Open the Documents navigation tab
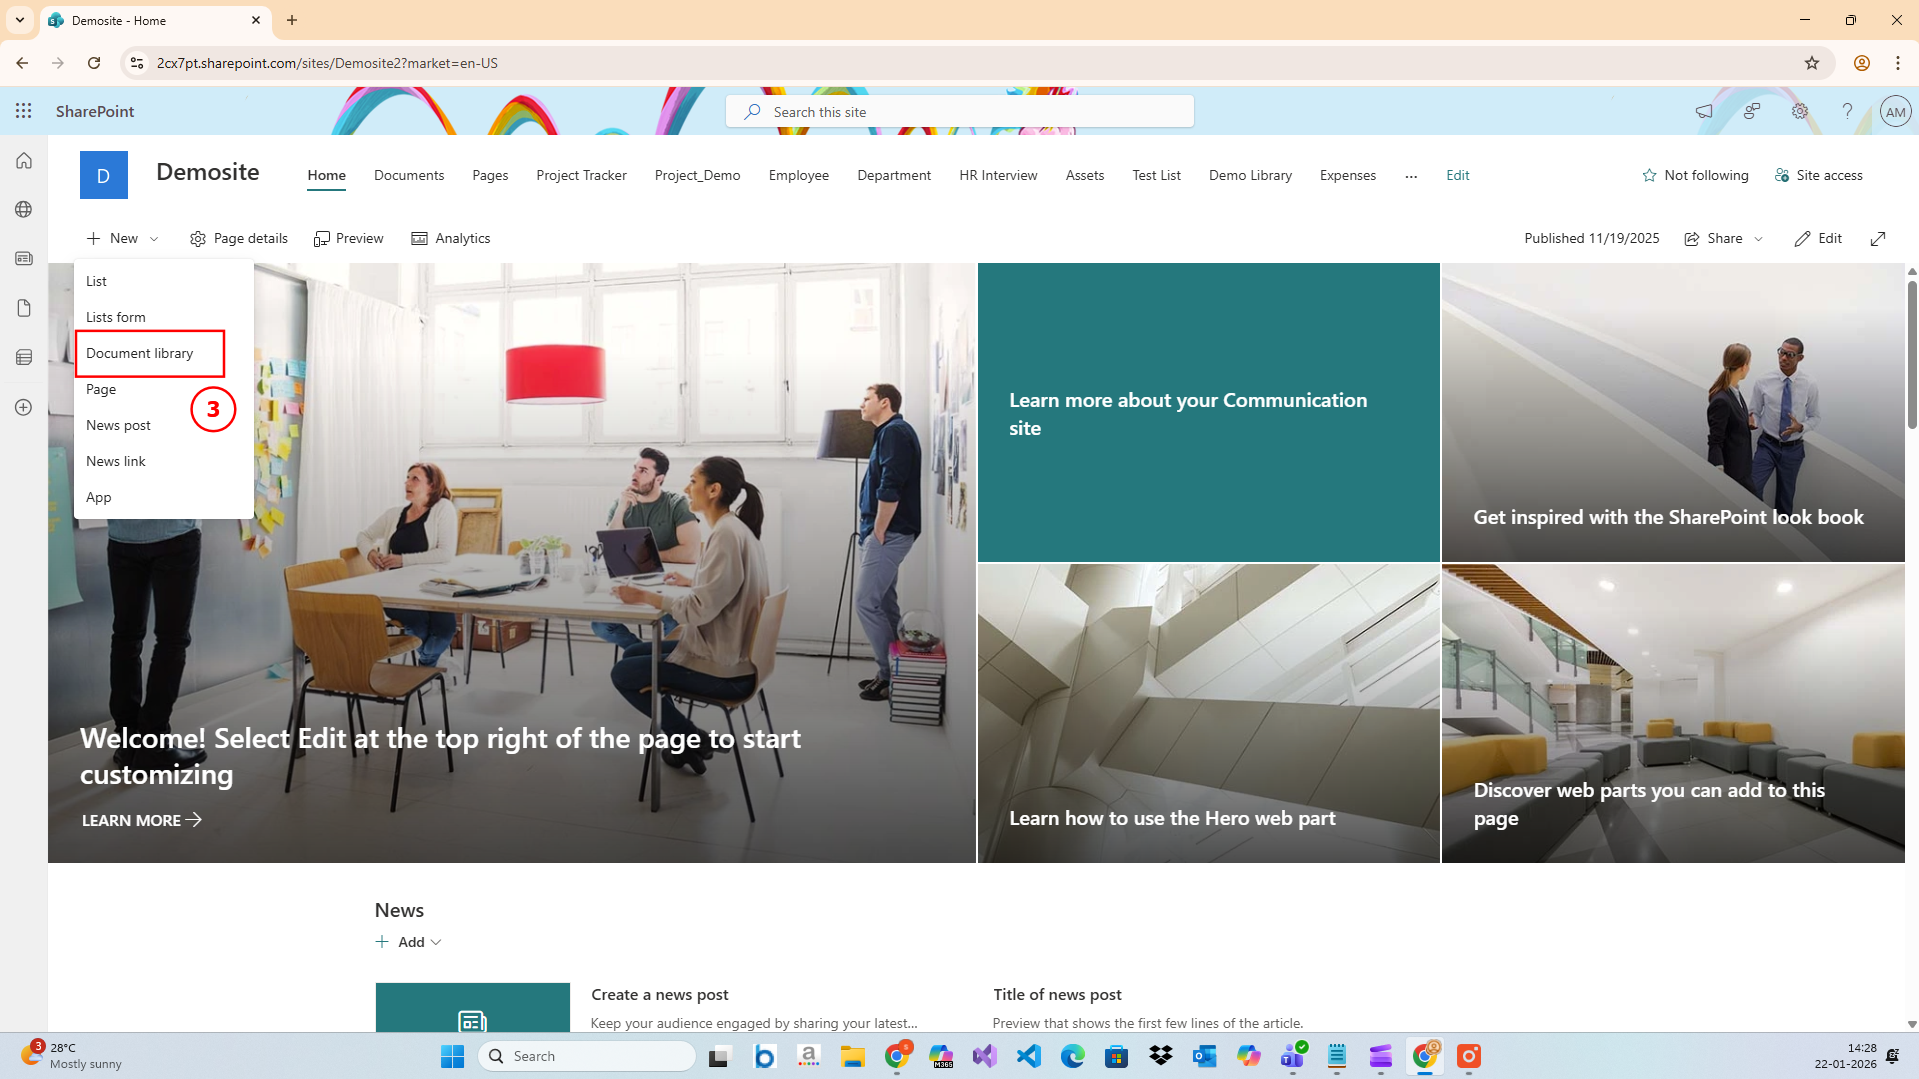Viewport: 1919px width, 1079px height. tap(409, 176)
